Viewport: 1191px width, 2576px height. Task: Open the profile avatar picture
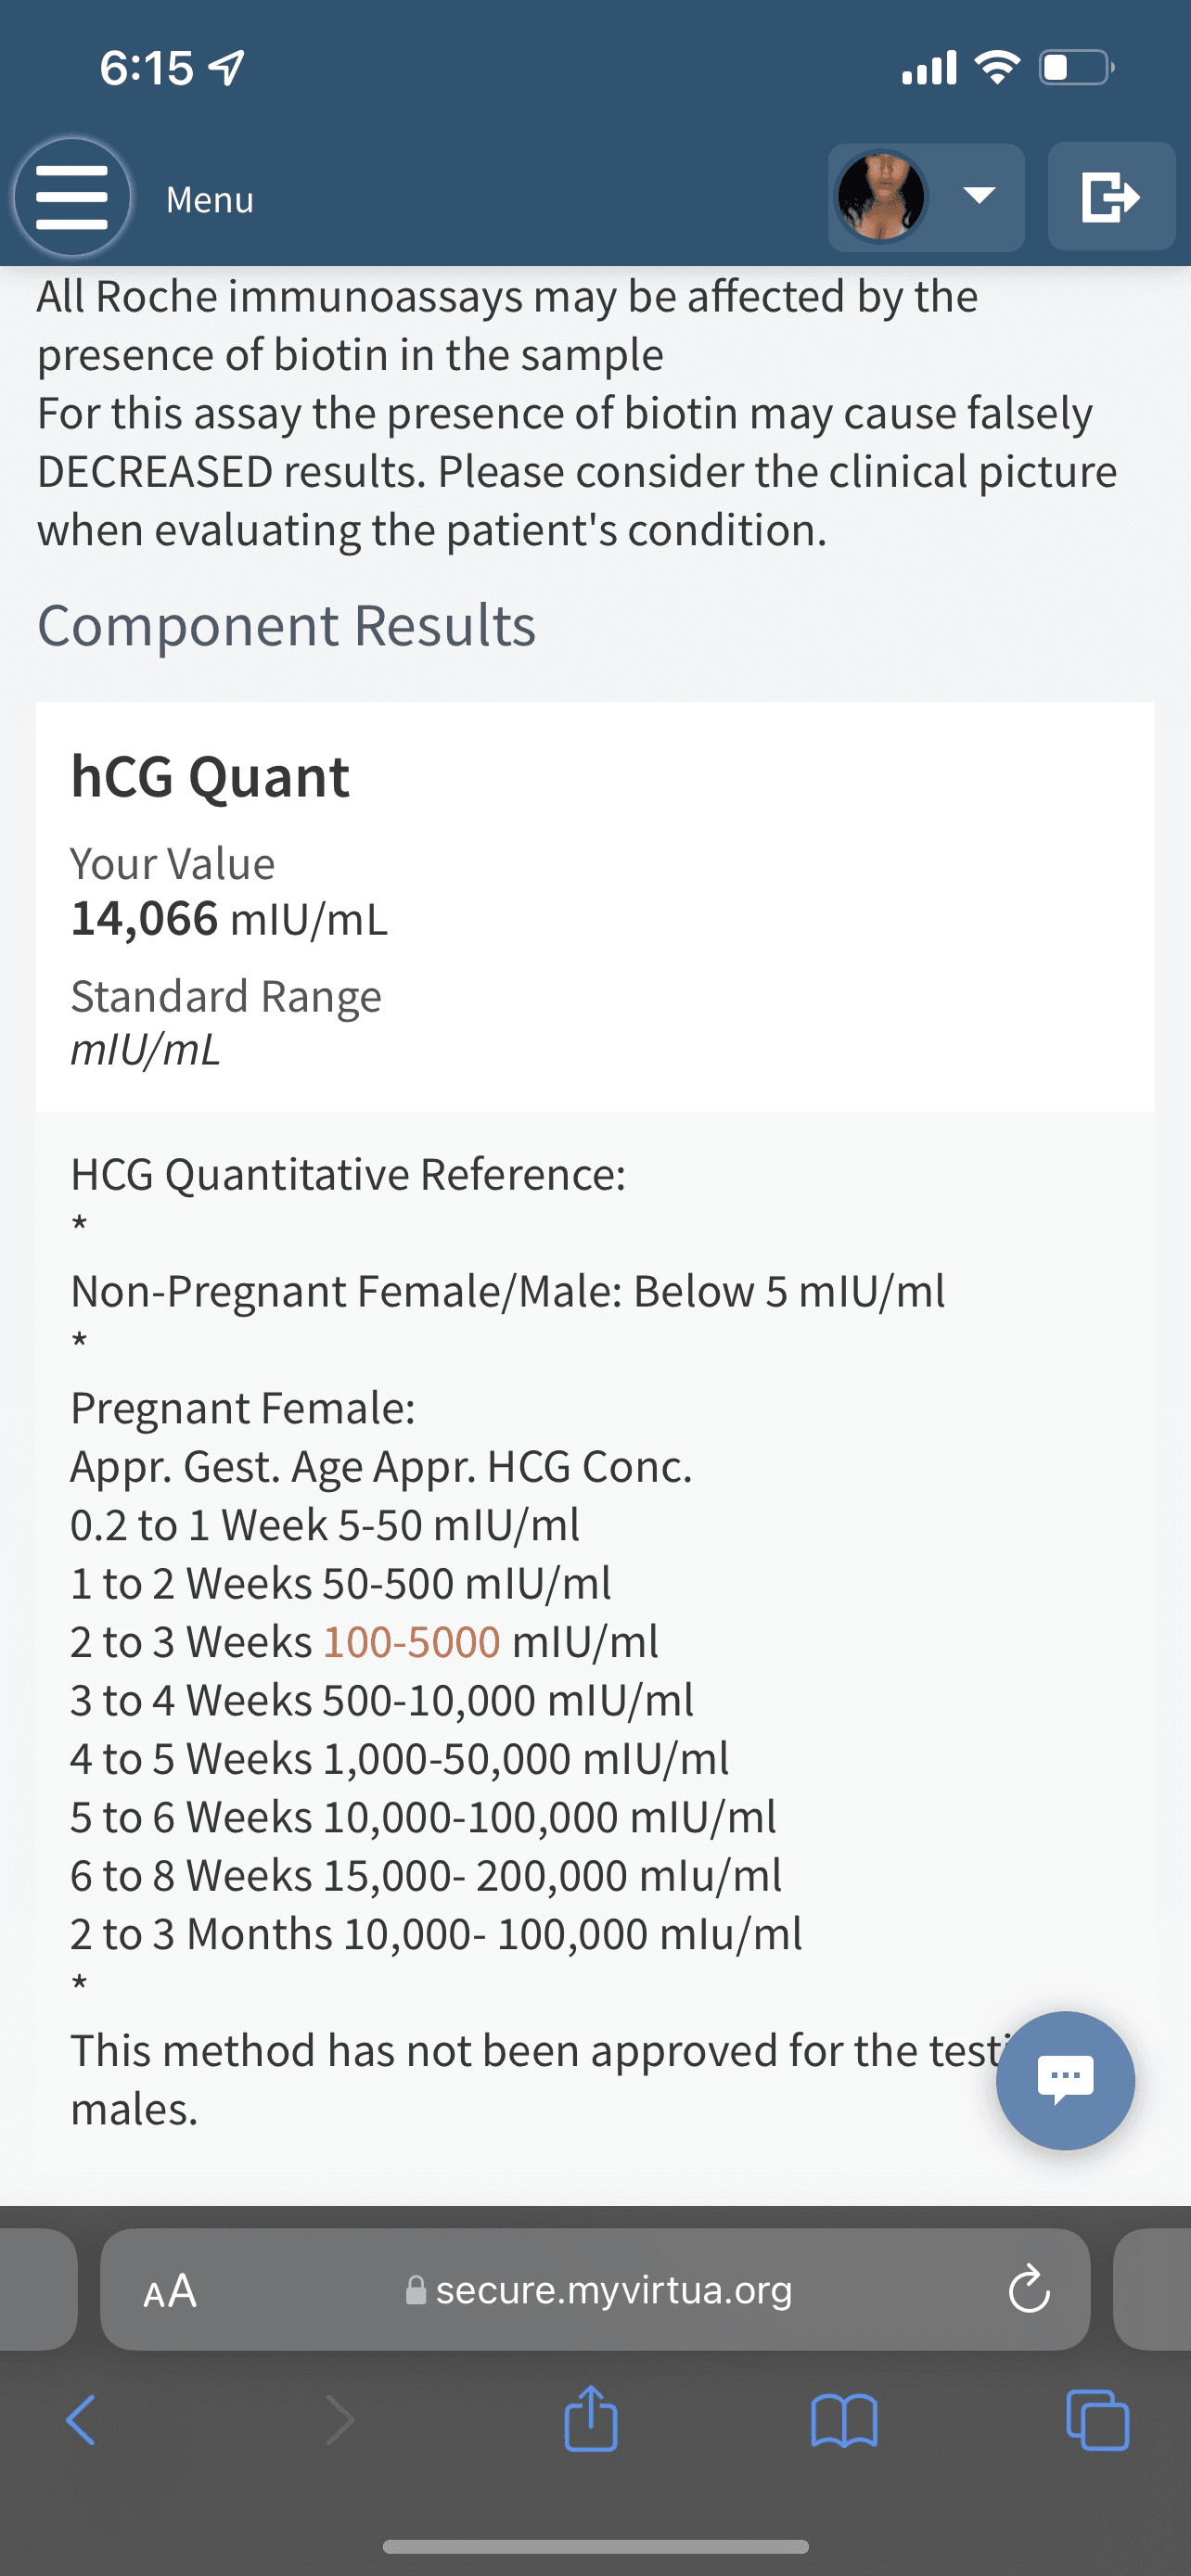[881, 197]
